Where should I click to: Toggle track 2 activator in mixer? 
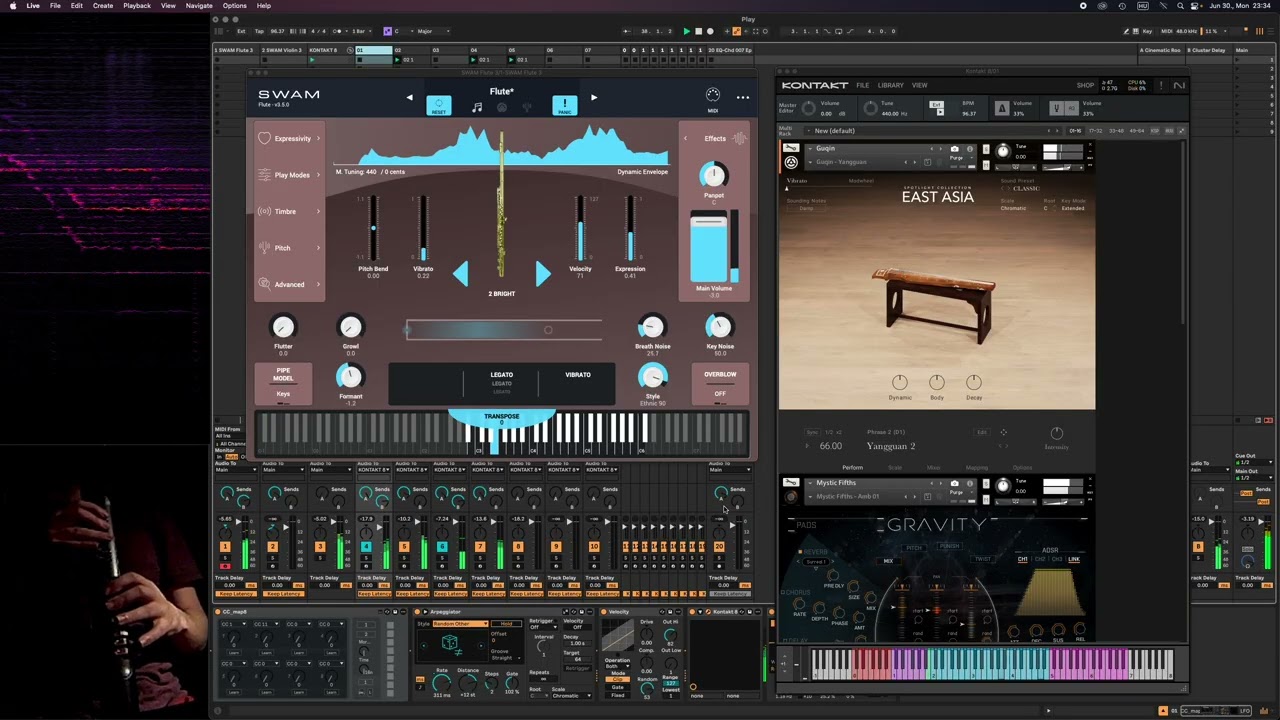point(272,547)
